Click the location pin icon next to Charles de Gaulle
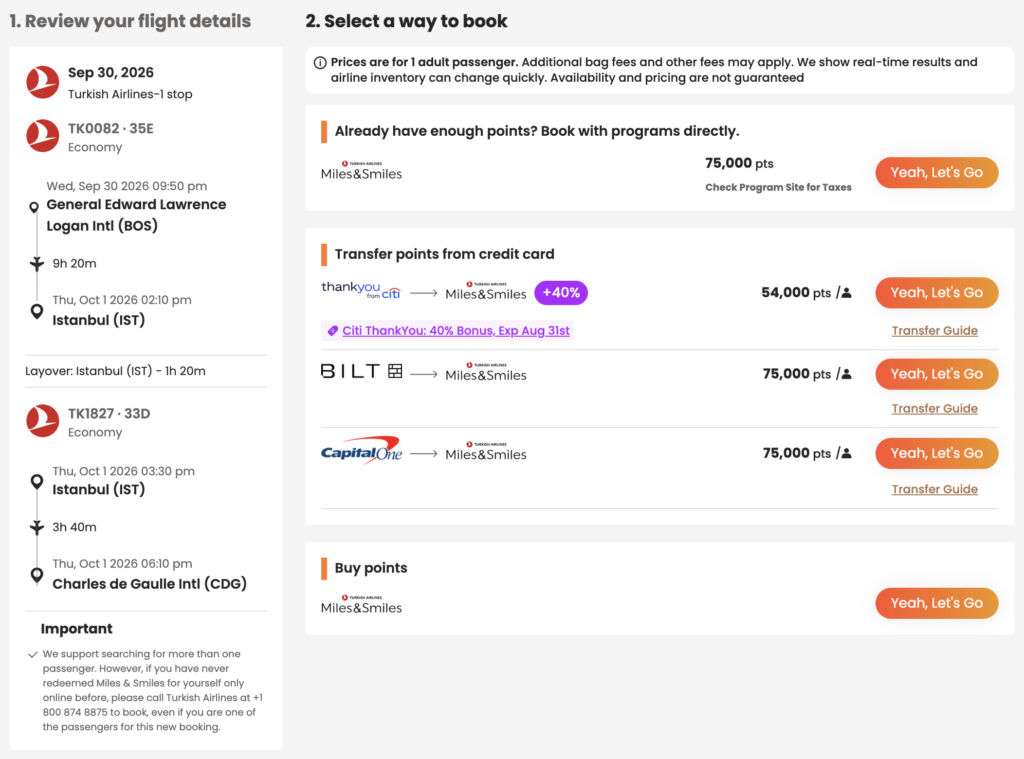The height and width of the screenshot is (759, 1024). coord(37,575)
